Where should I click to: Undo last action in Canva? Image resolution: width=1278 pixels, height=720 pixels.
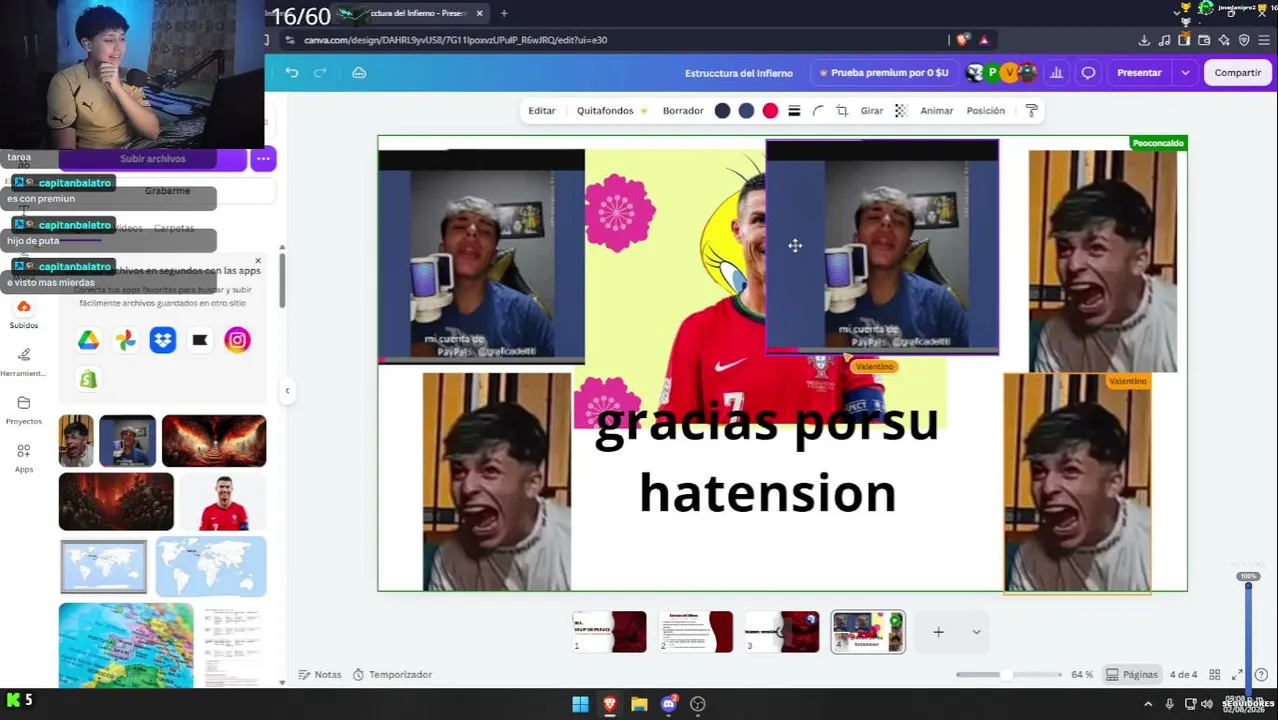(292, 73)
